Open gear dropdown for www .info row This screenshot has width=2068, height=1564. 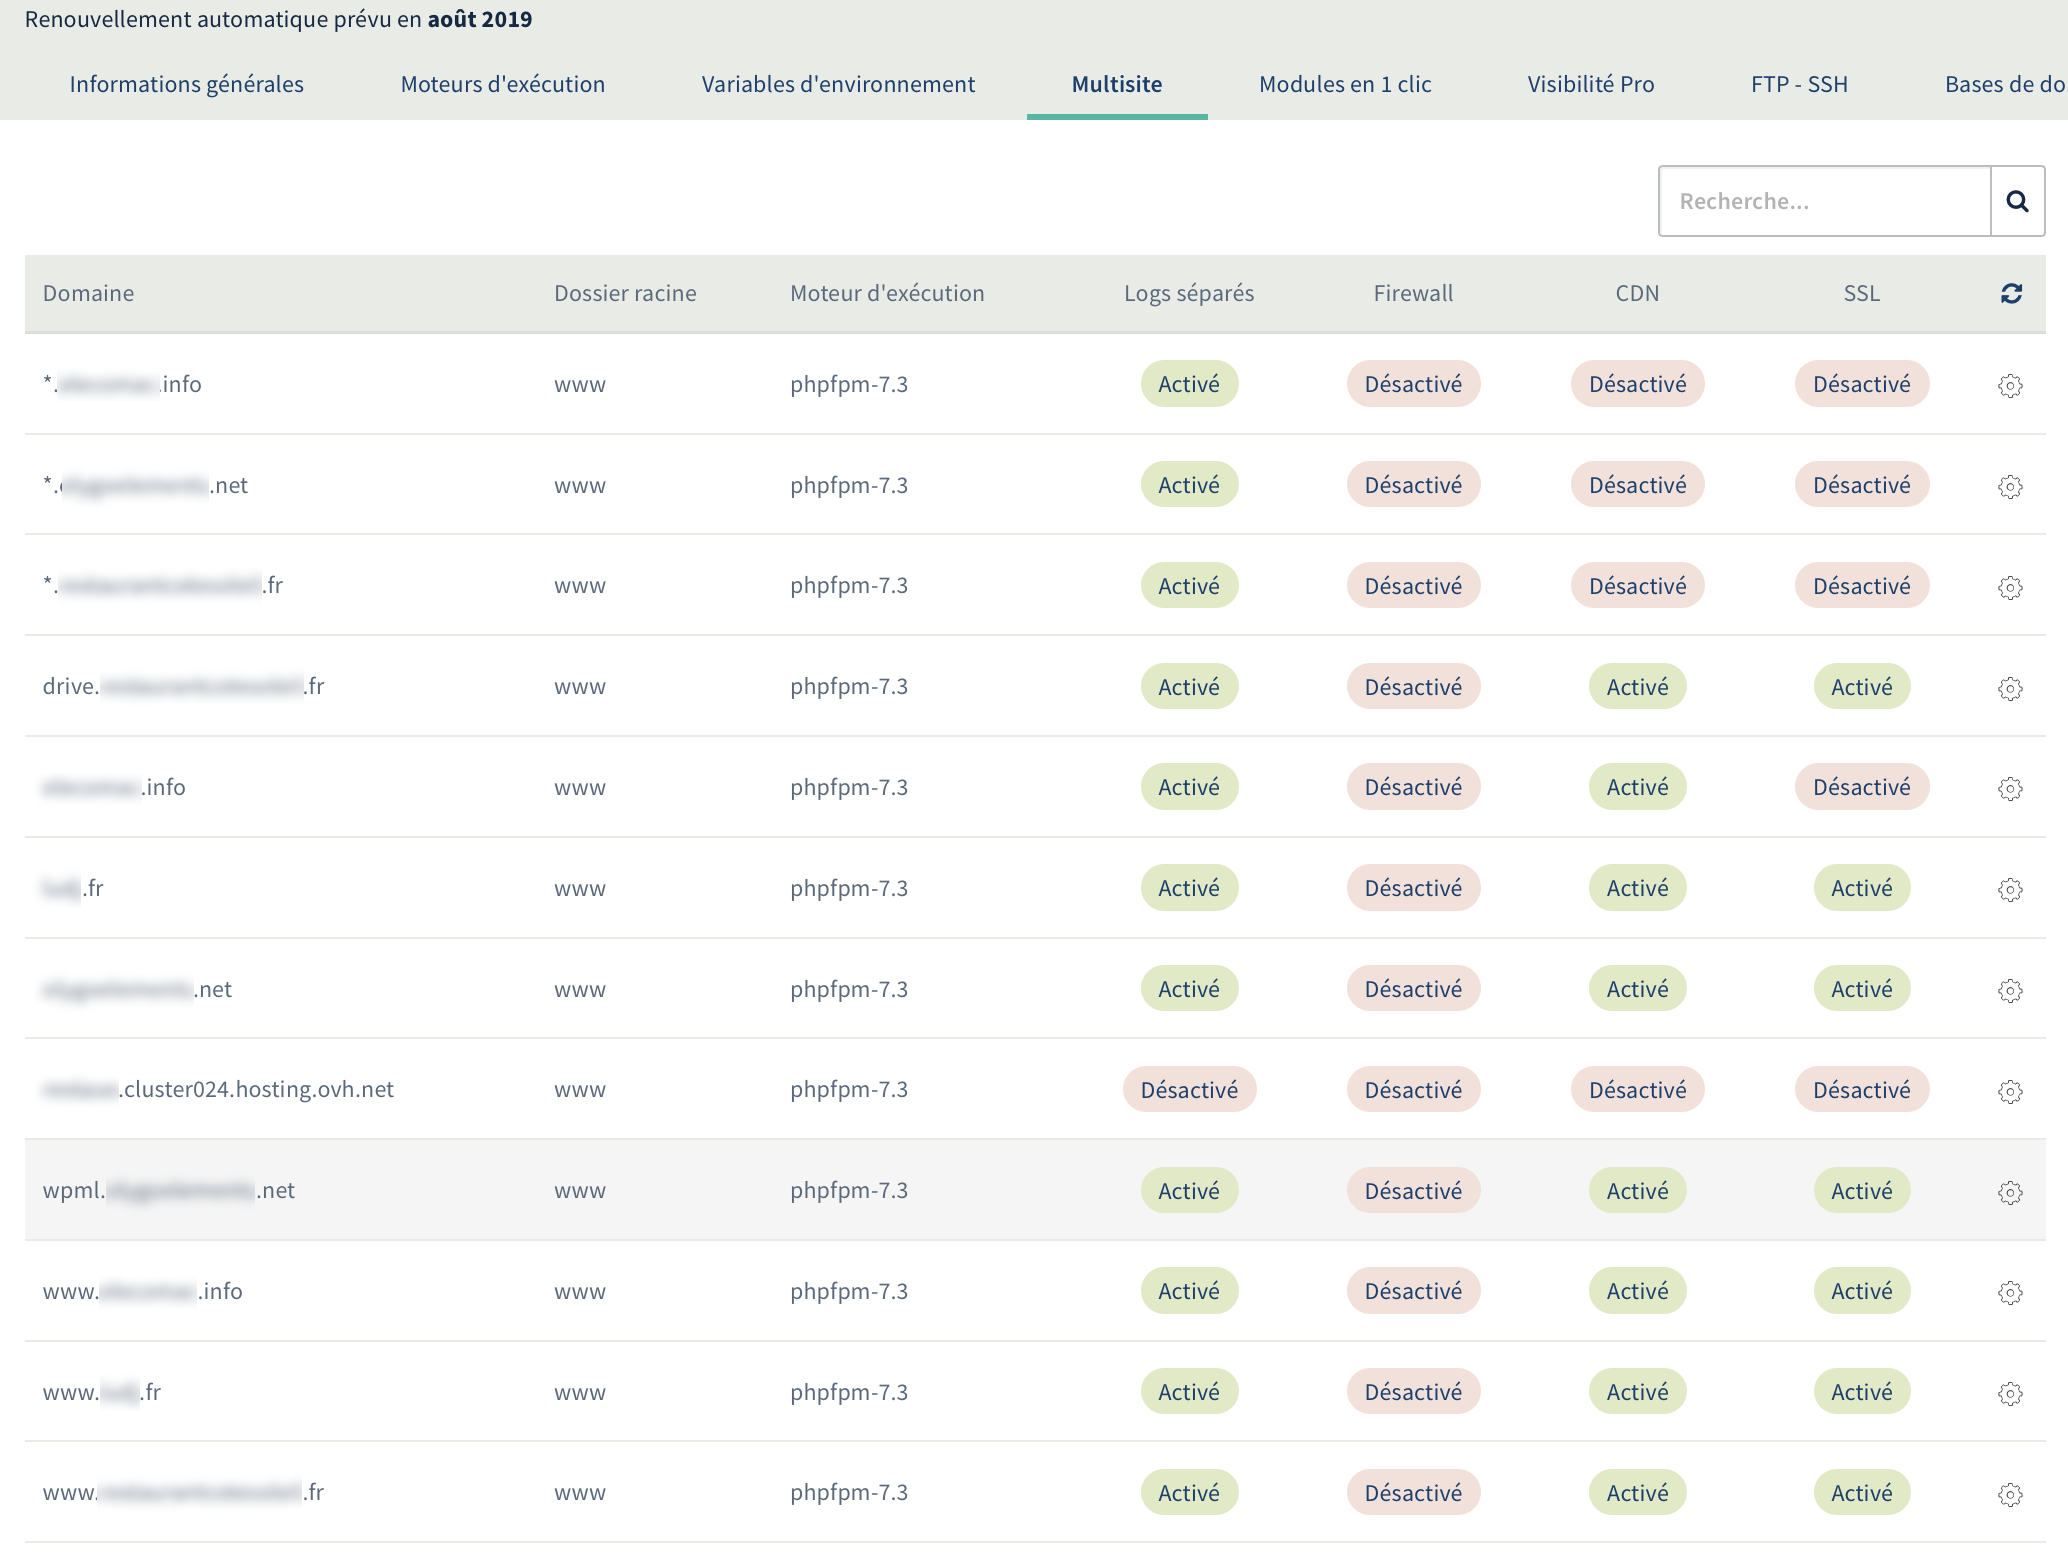click(x=2010, y=1292)
